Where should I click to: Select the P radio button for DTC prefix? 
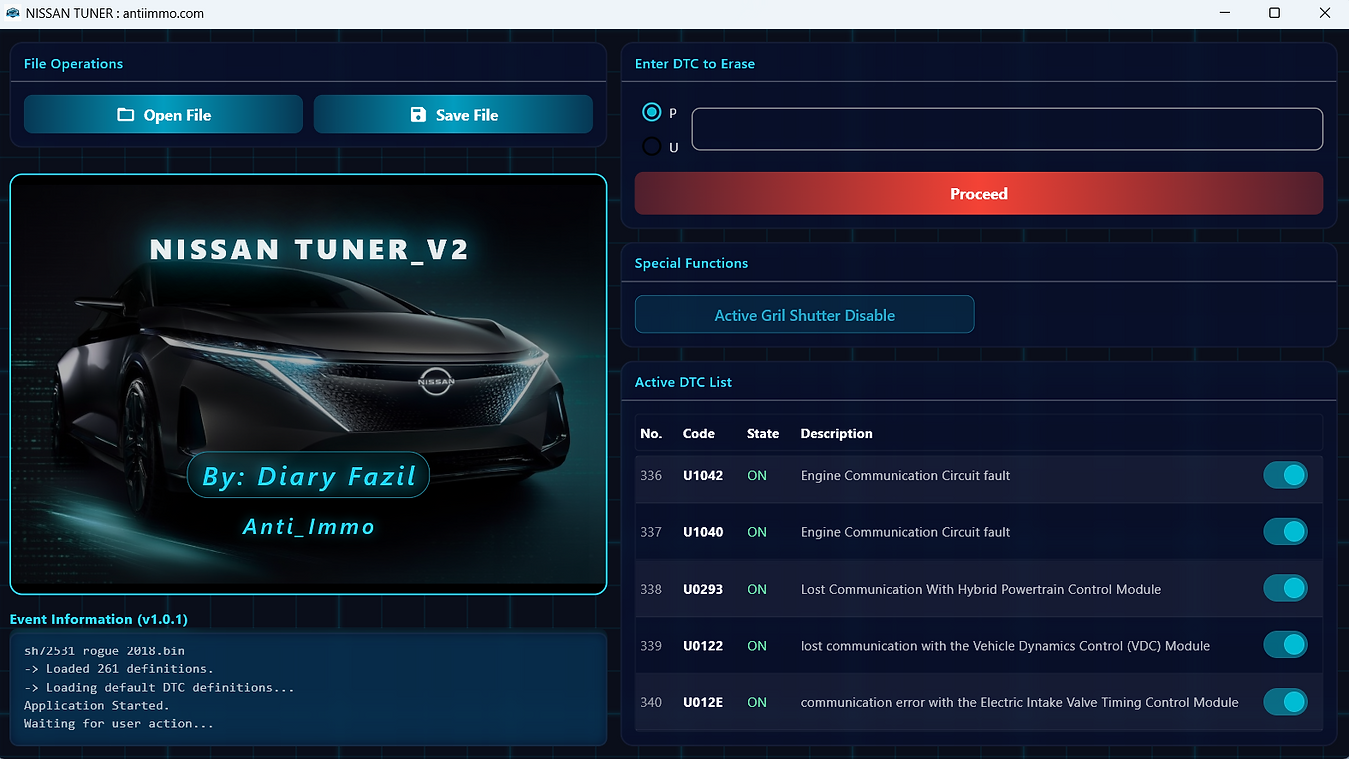click(x=651, y=112)
